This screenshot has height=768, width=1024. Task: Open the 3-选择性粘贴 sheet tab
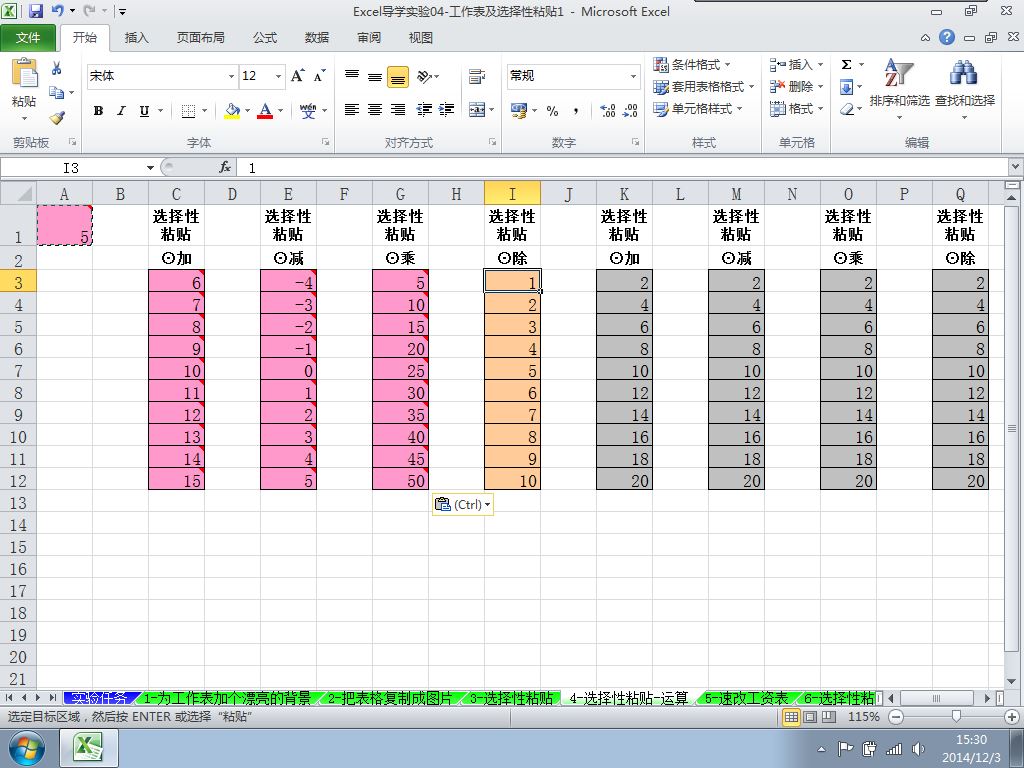tap(511, 699)
